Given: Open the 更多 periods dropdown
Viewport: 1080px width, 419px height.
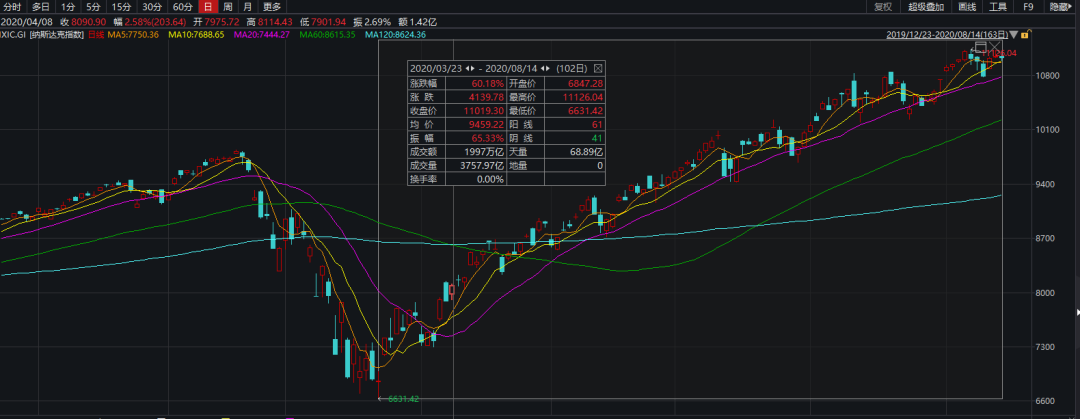Looking at the screenshot, I should point(272,7).
